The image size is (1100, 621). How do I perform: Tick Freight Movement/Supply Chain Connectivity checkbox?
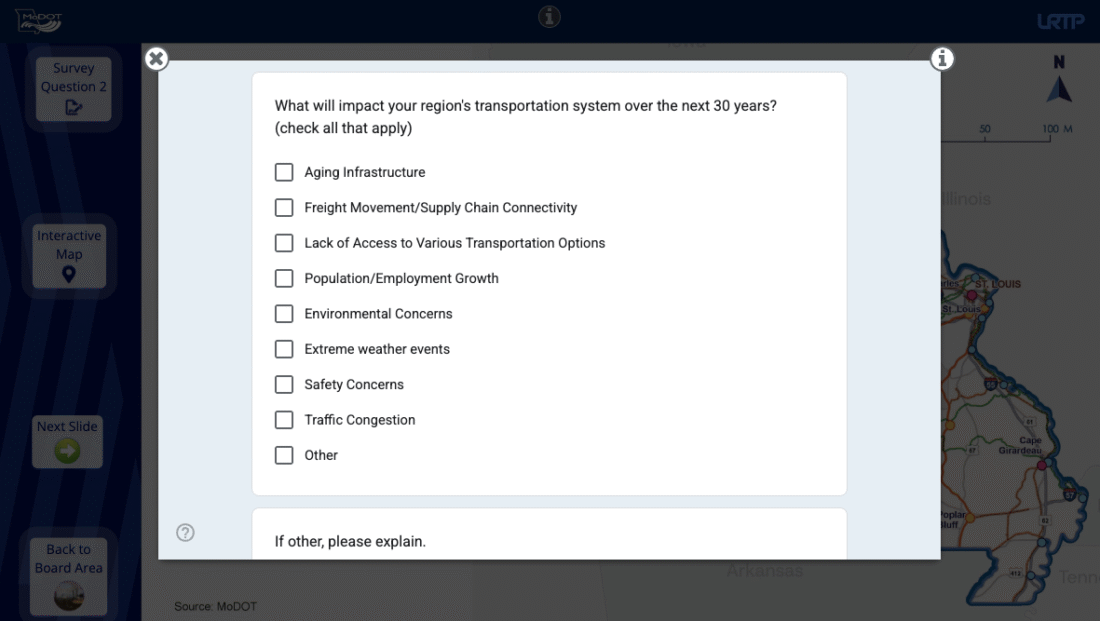click(284, 208)
